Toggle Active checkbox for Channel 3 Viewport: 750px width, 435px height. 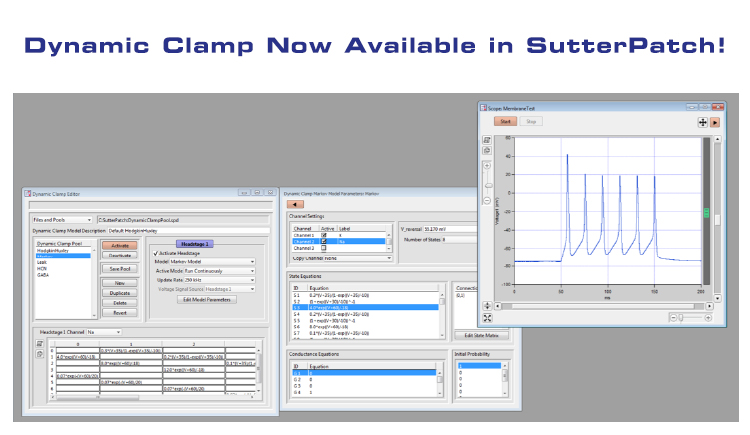tap(324, 248)
